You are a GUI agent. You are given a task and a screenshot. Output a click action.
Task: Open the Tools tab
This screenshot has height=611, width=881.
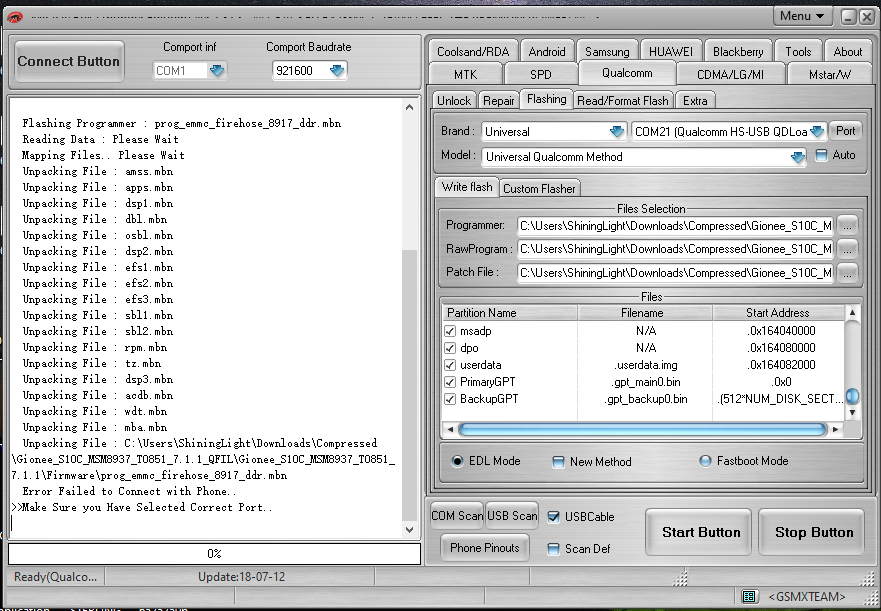(x=798, y=52)
